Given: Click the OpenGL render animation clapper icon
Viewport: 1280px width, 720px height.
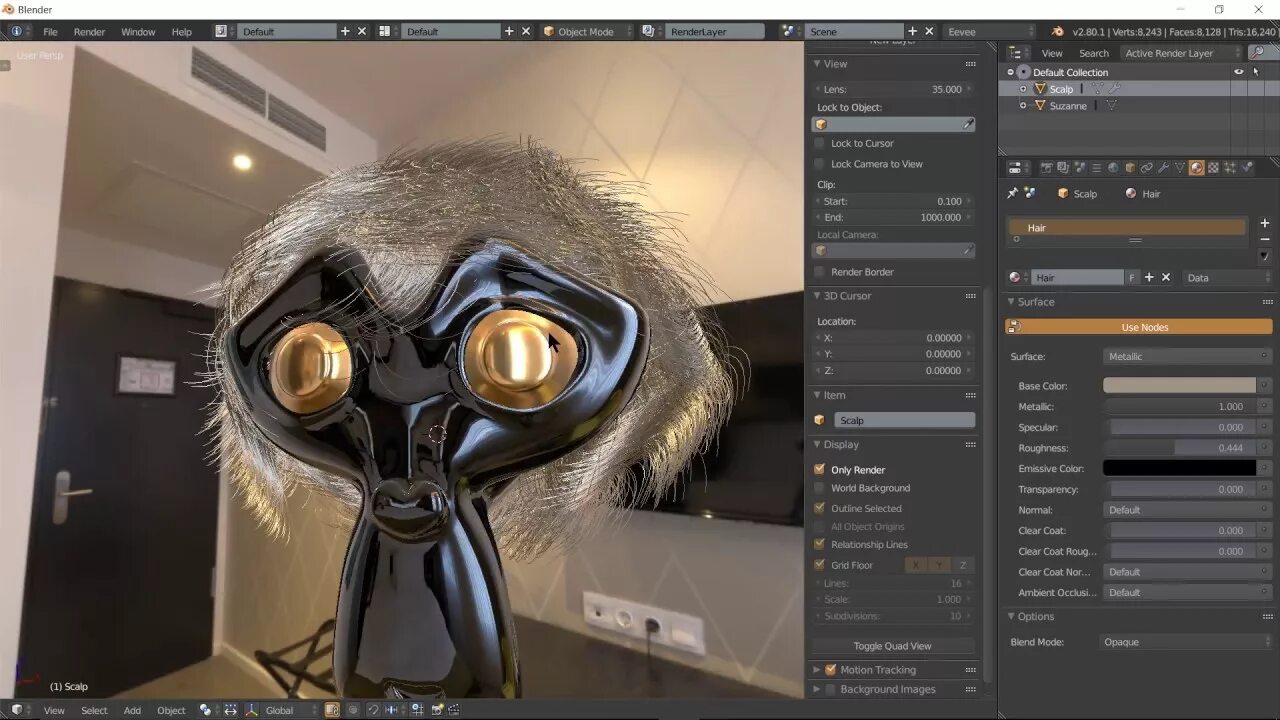Looking at the screenshot, I should pos(454,710).
